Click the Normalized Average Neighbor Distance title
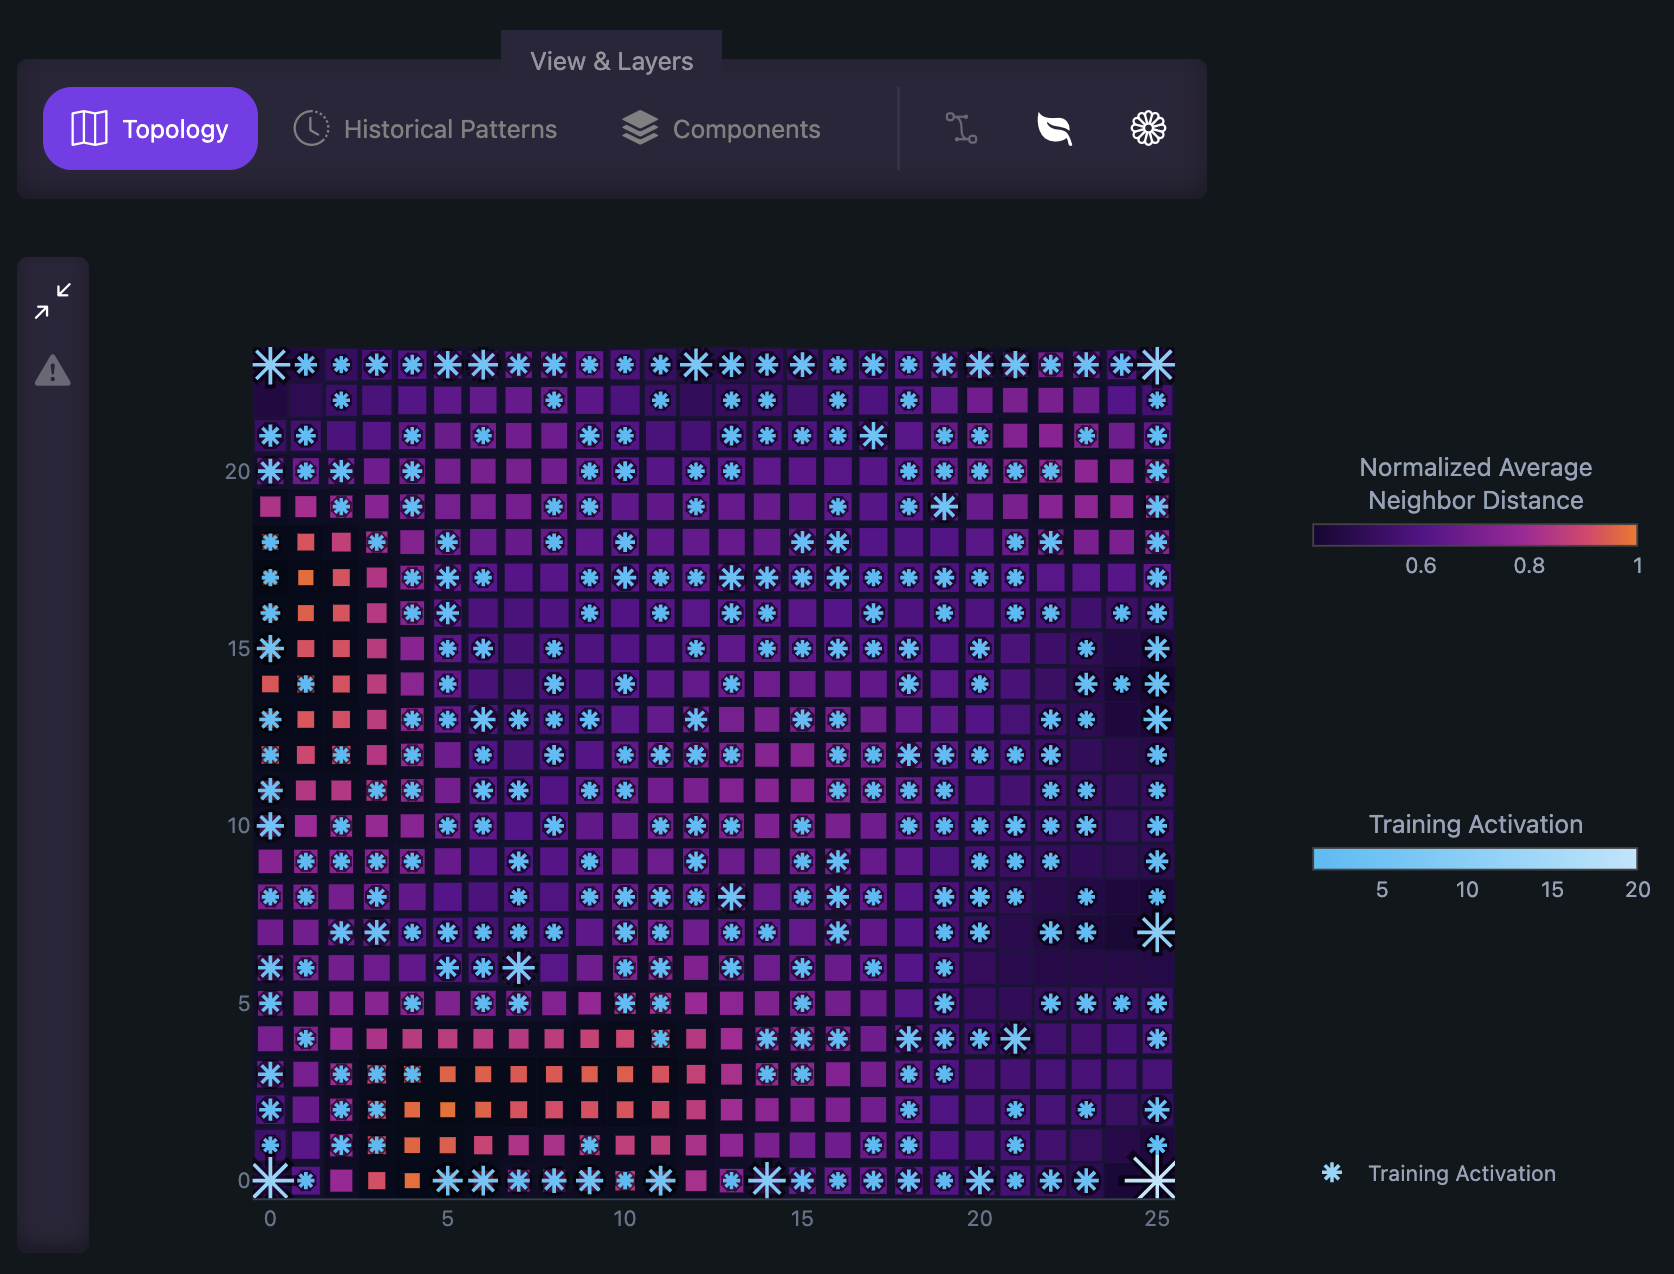Screen dimensions: 1674x1274 pyautogui.click(x=1475, y=484)
